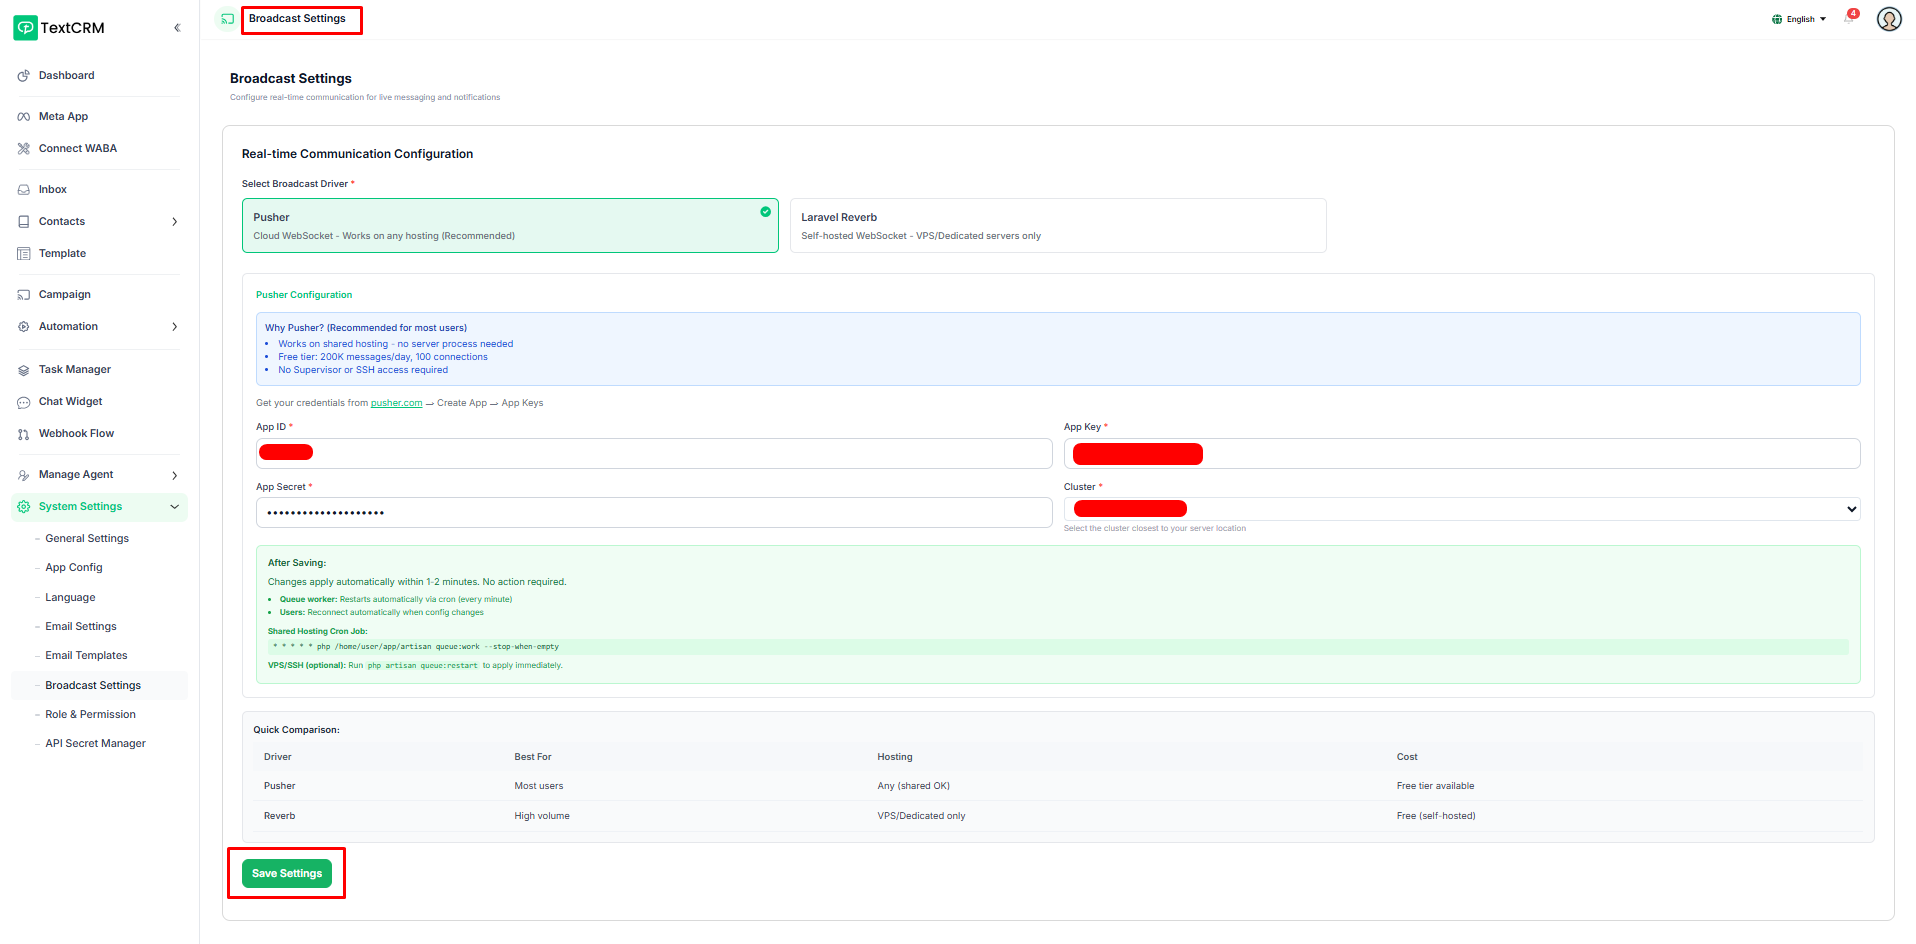Collapse the sidebar with the arrow icon
1916x944 pixels.
coord(177,28)
